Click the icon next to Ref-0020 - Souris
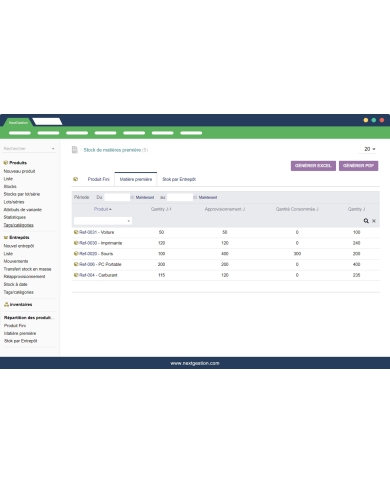Image resolution: width=390 pixels, height=484 pixels. click(x=76, y=254)
